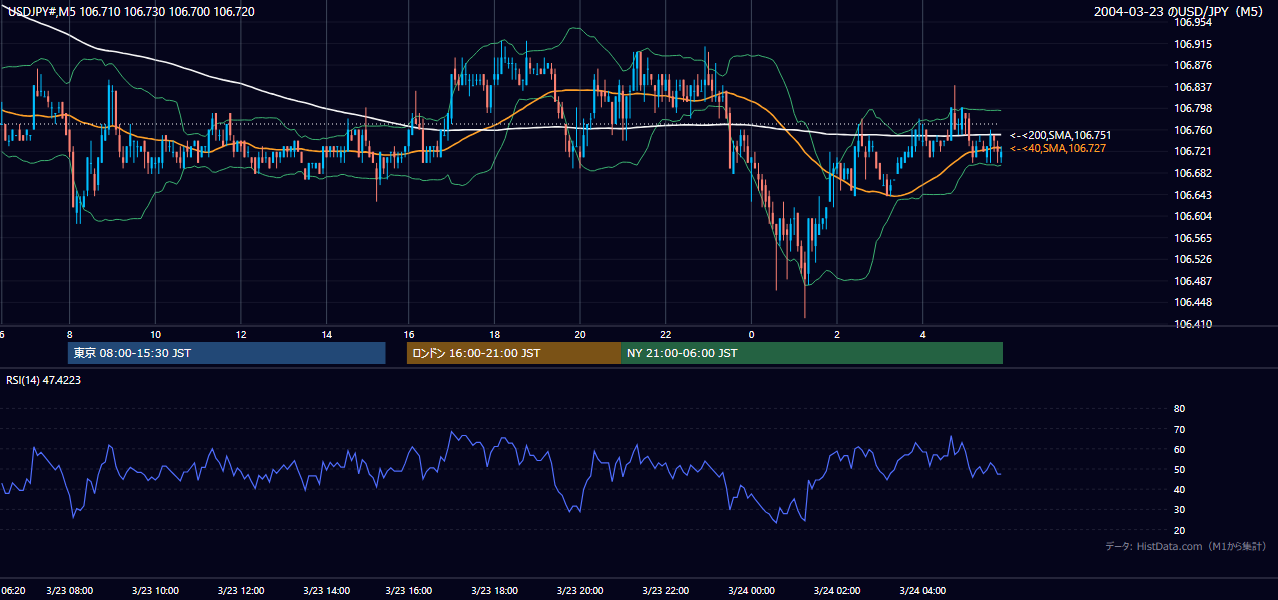The width and height of the screenshot is (1278, 600).
Task: Click price axis value 106.565
Action: 1193,238
